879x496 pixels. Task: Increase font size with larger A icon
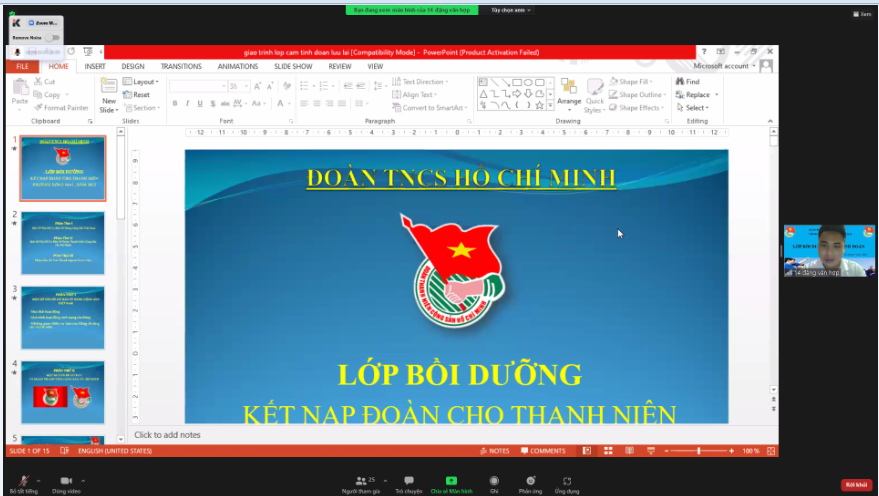coord(257,86)
